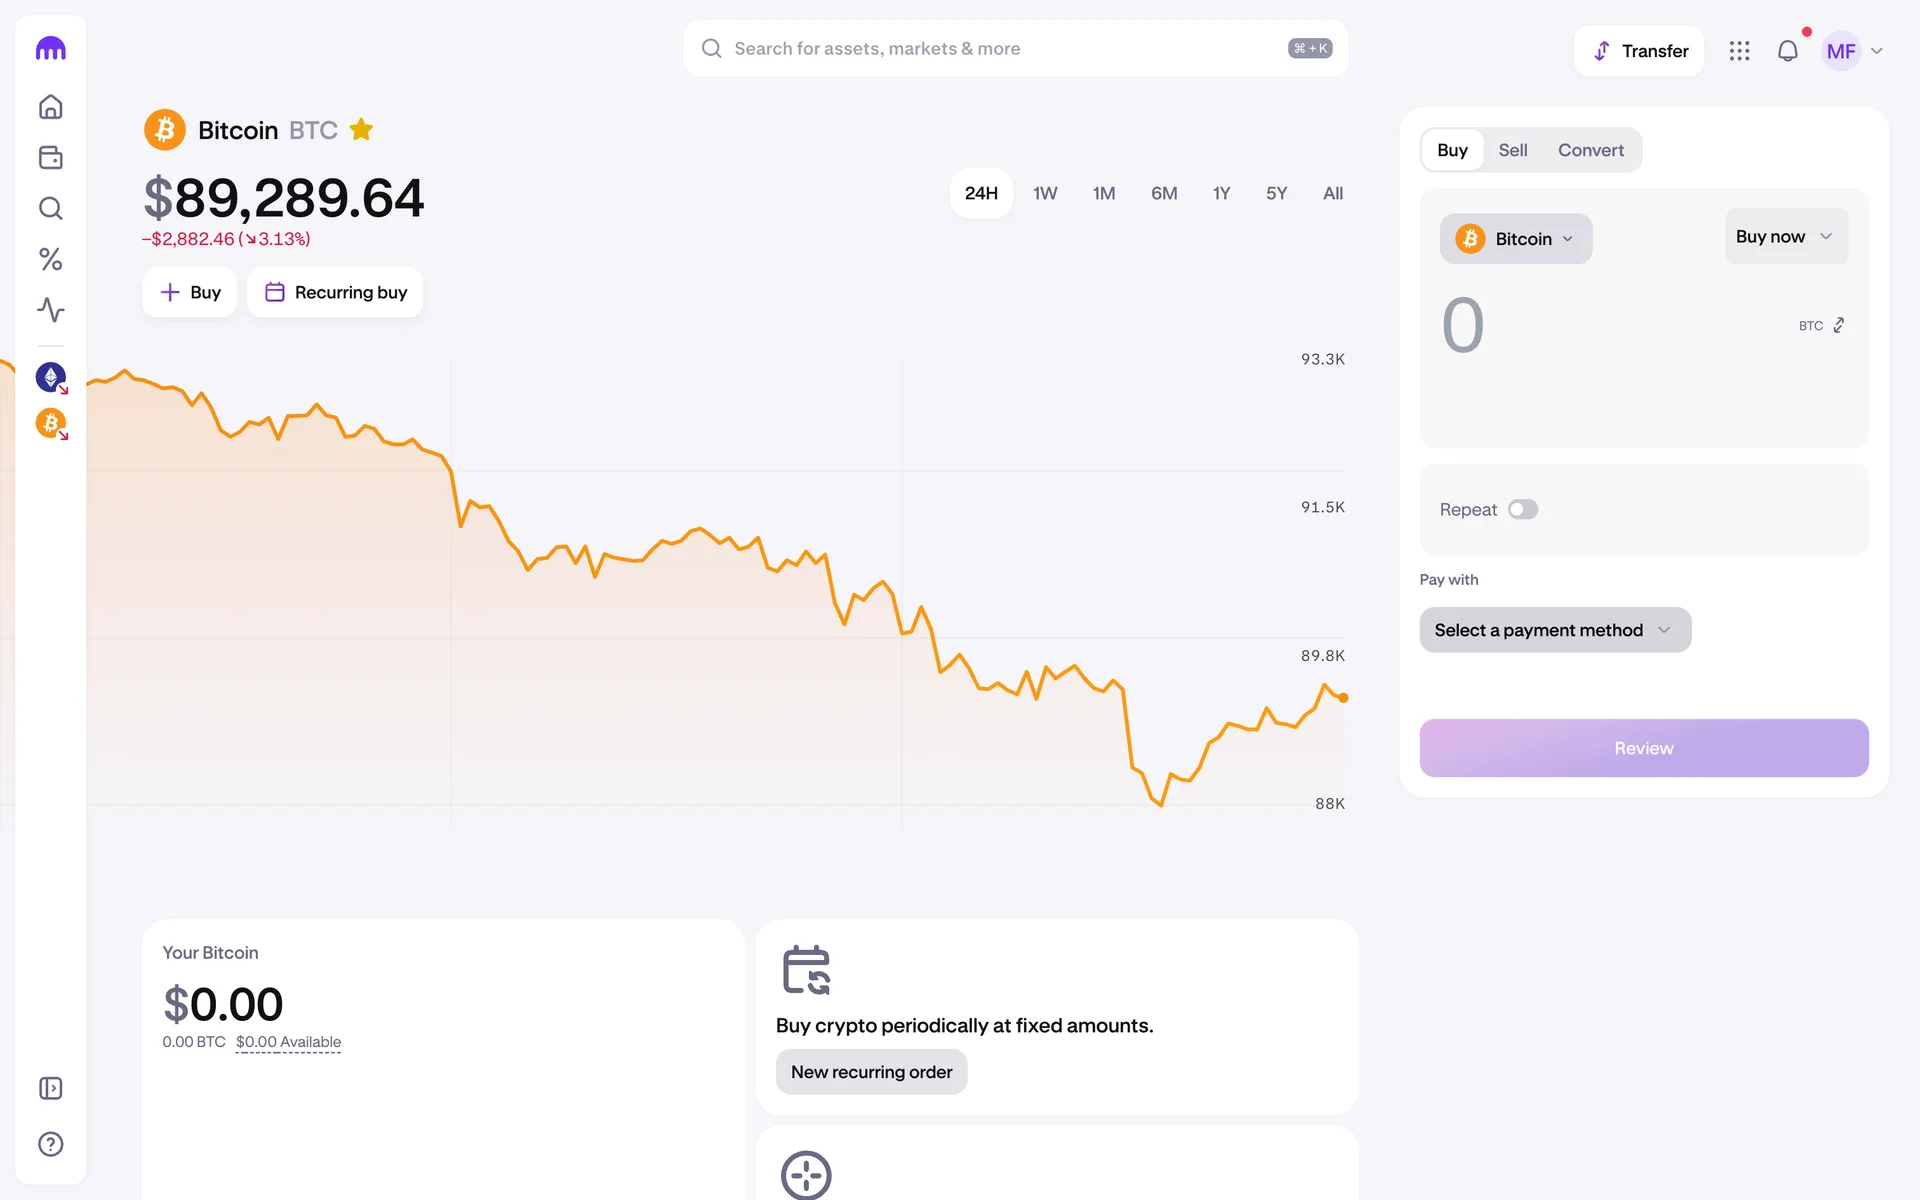
Task: Click the New recurring order button
Action: click(871, 1072)
